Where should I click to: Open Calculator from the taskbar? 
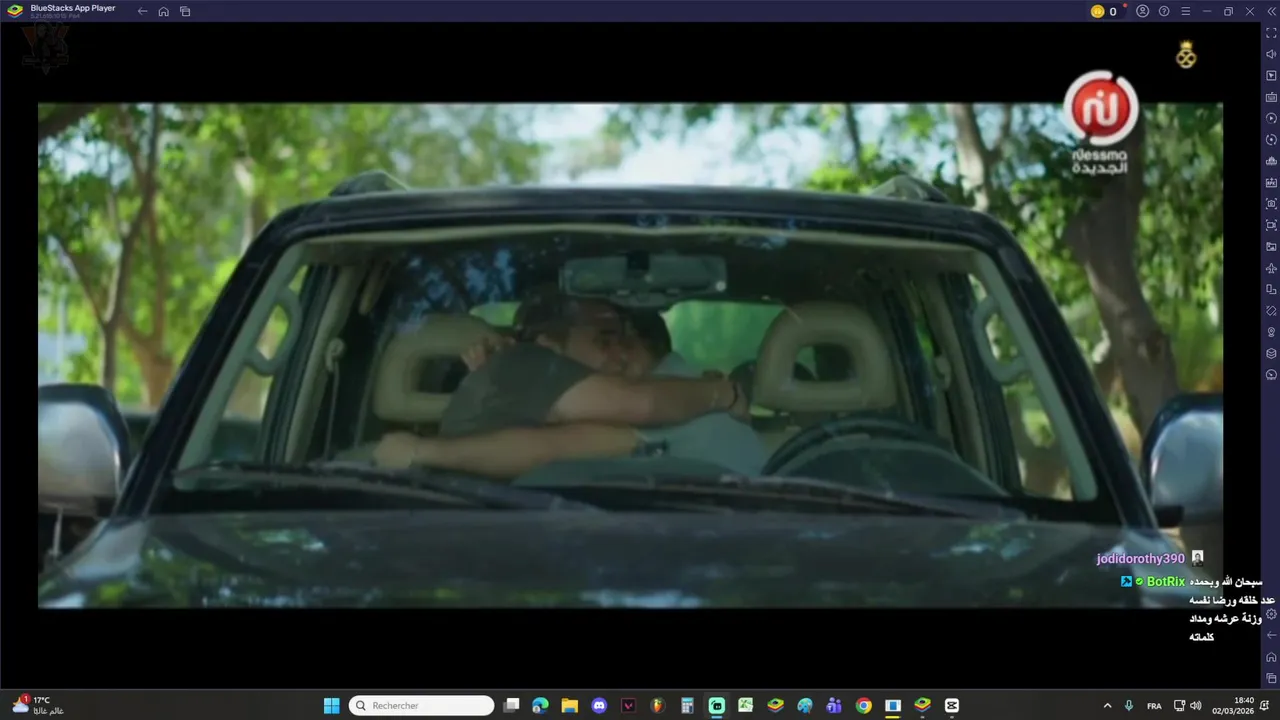click(x=687, y=705)
